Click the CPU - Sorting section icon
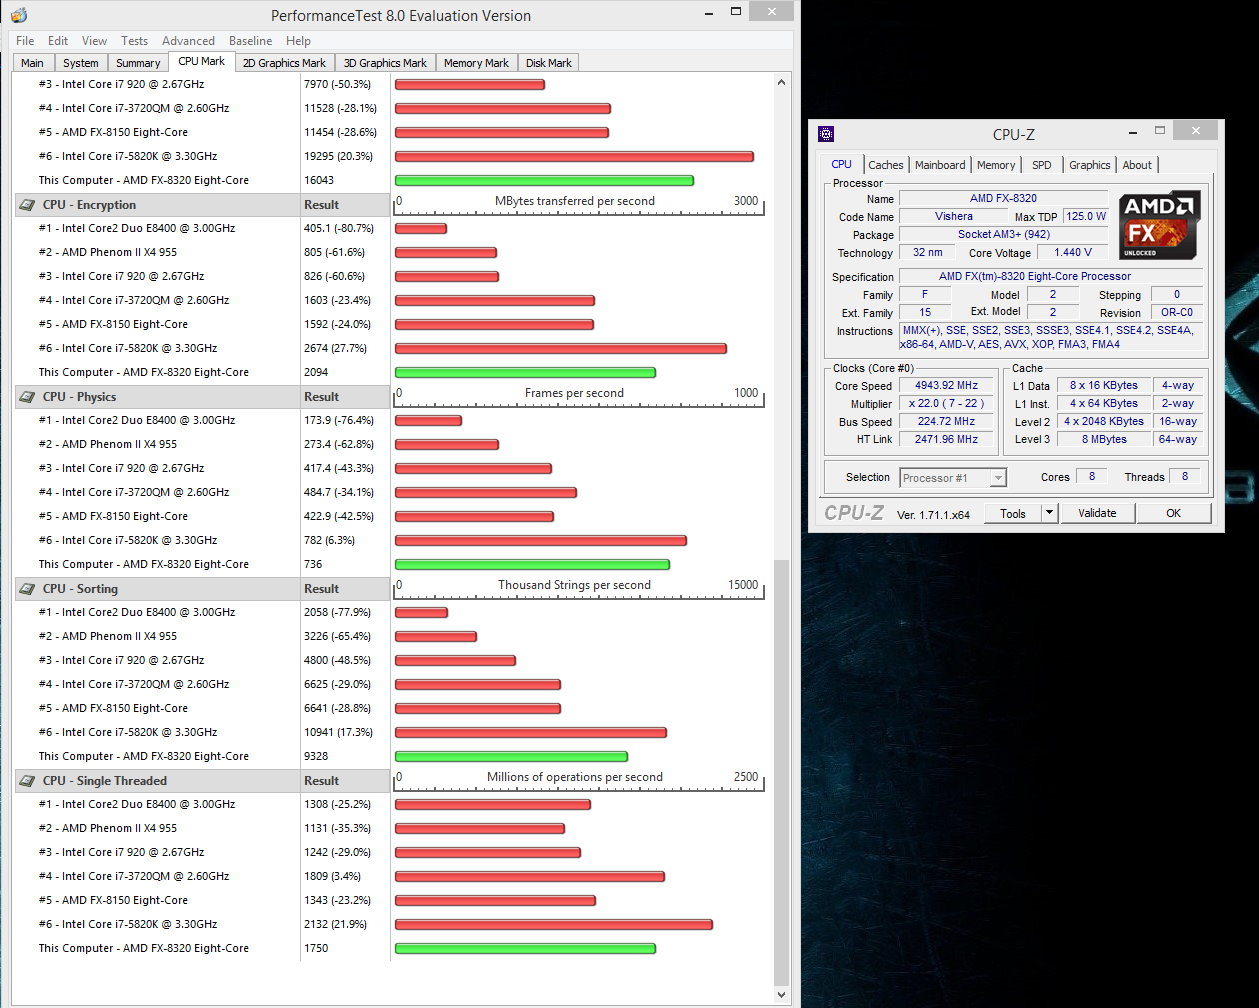Viewport: 1259px width, 1008px height. [28, 589]
